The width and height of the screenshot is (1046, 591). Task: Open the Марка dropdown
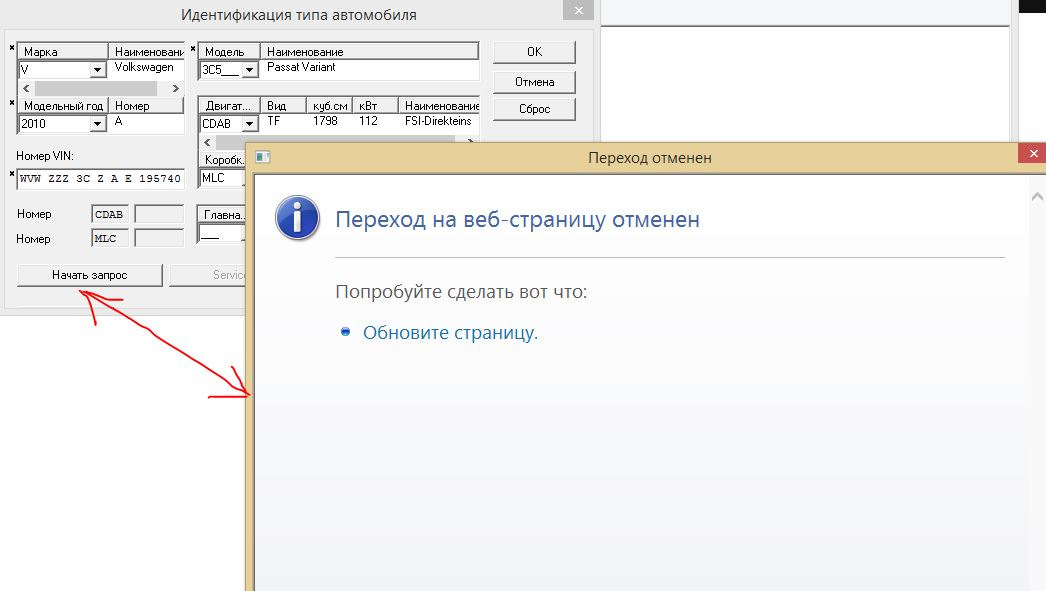(x=98, y=70)
